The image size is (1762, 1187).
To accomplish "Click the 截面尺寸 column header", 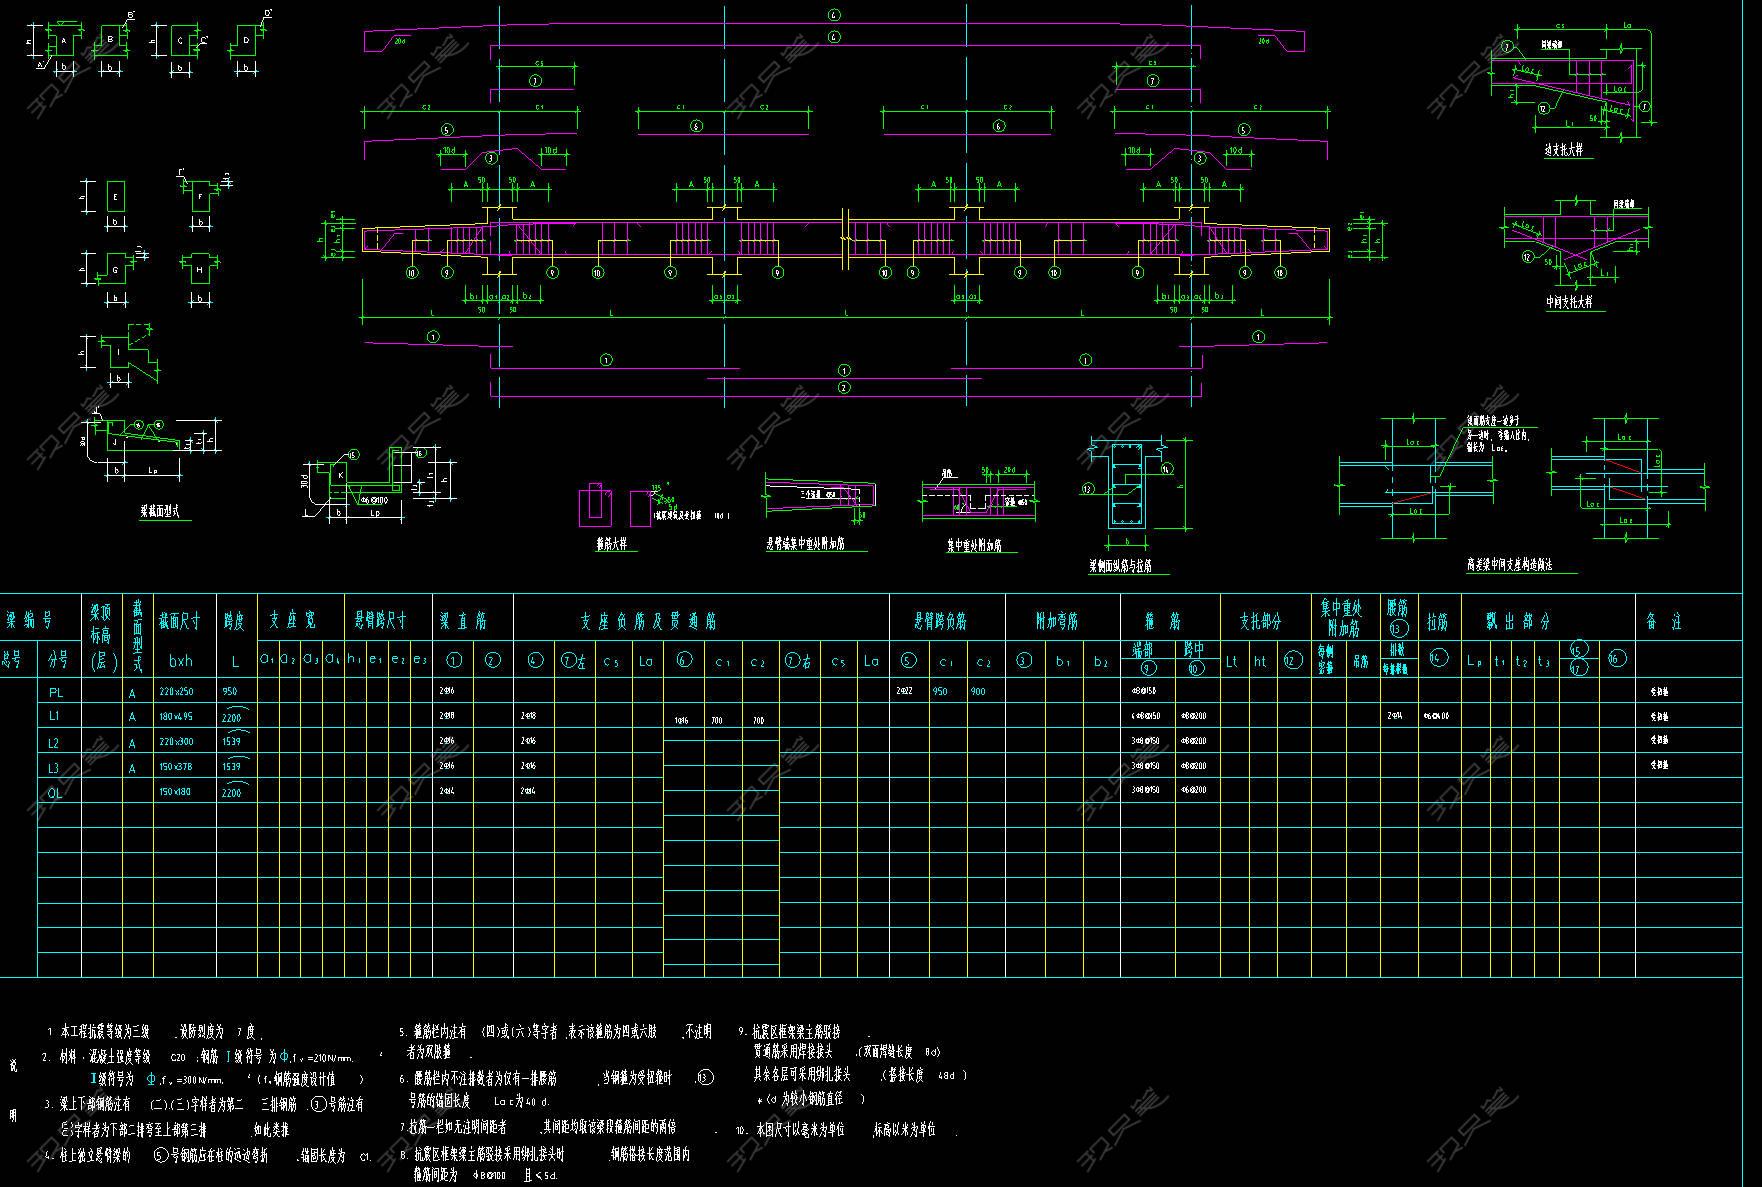I will click(180, 622).
